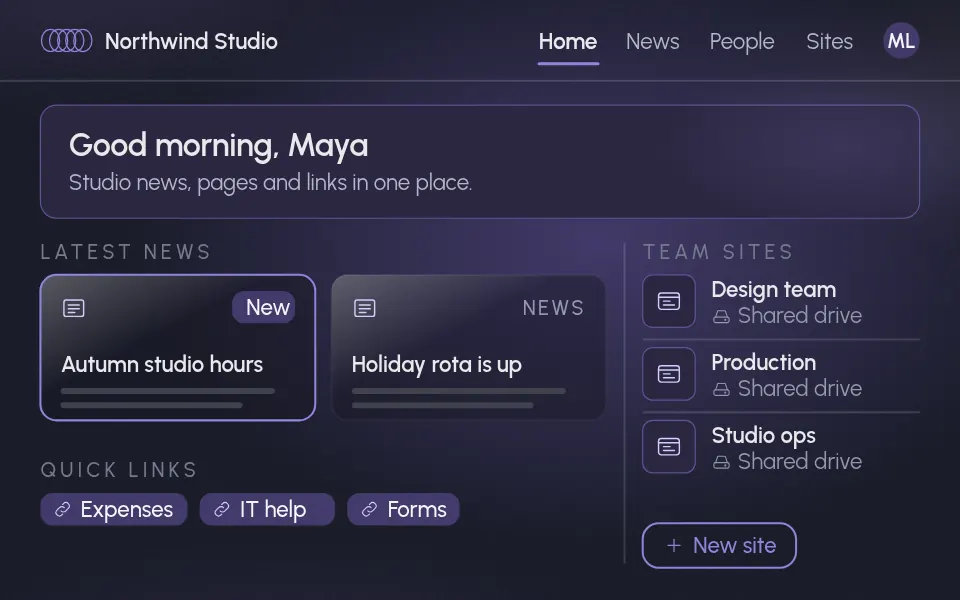The height and width of the screenshot is (600, 960).
Task: Click the Studio ops site name
Action: (763, 436)
